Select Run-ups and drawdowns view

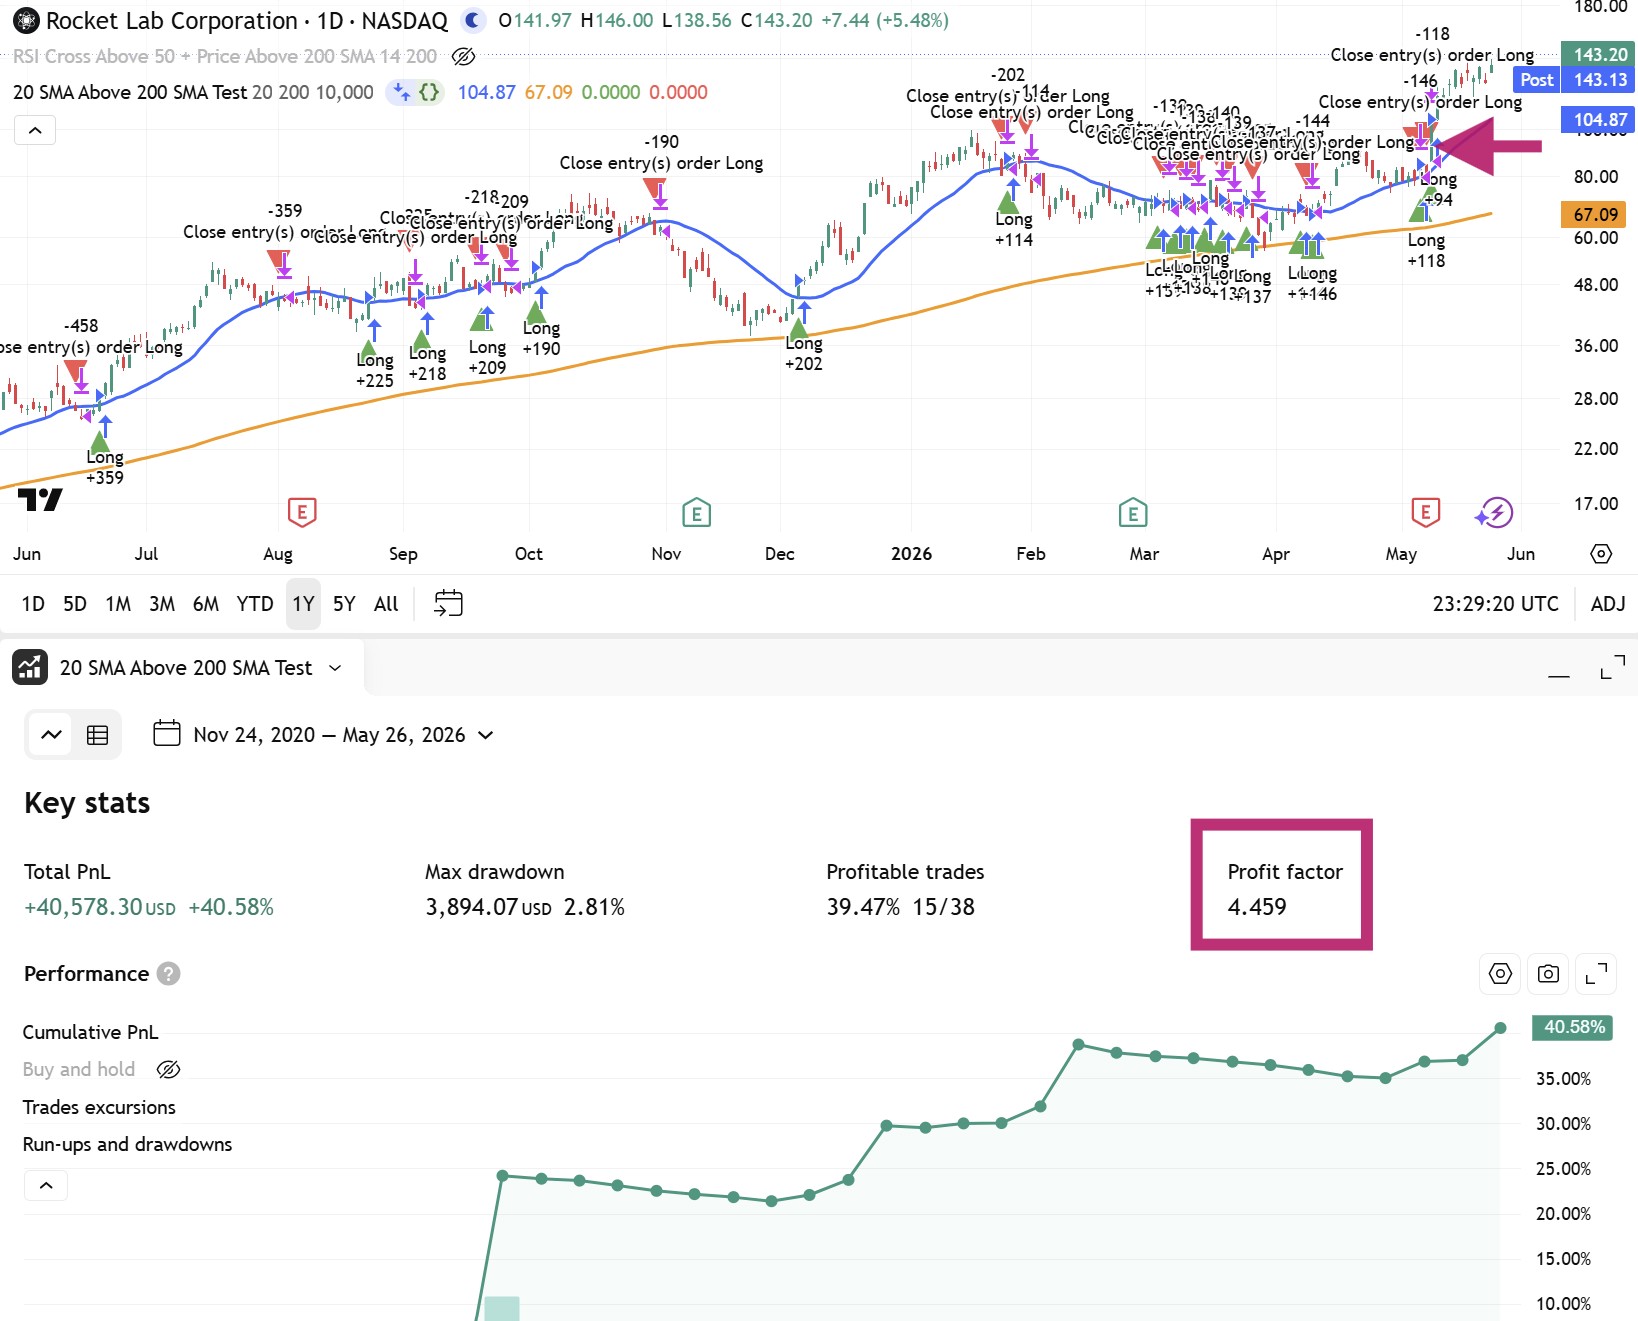(127, 1144)
